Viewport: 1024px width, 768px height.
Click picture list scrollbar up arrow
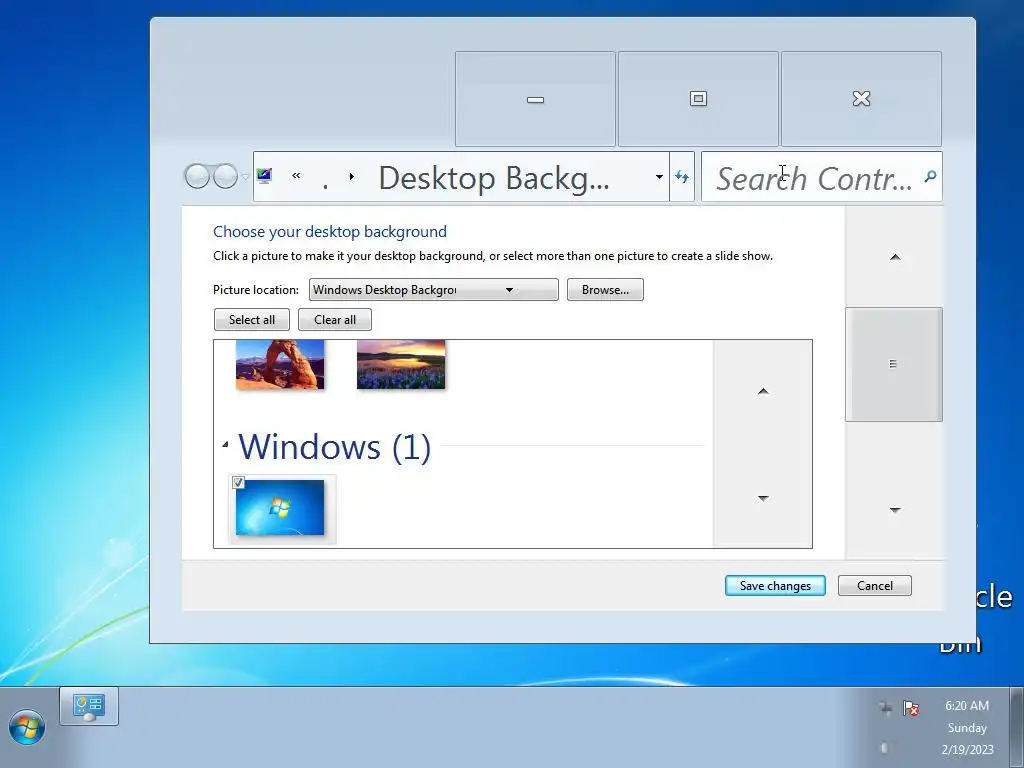point(763,391)
